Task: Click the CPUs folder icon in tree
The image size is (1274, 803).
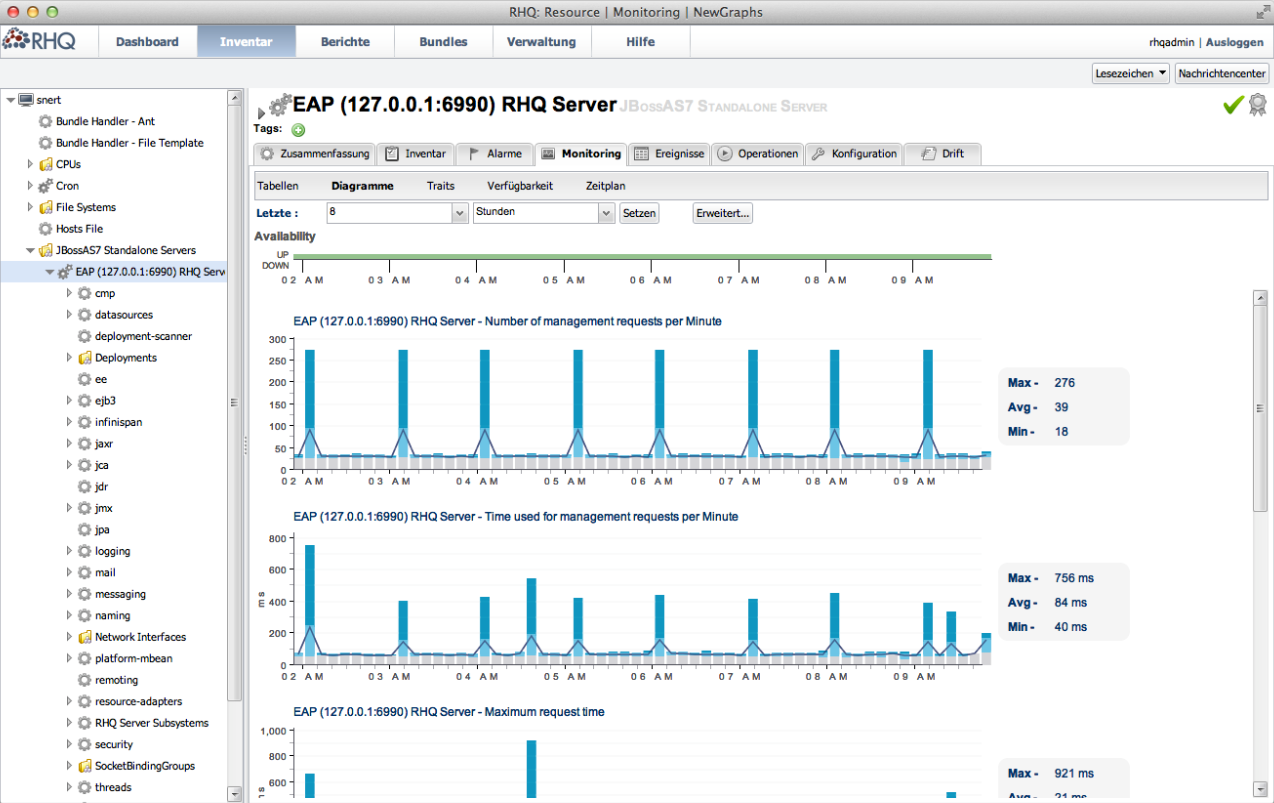Action: coord(45,164)
